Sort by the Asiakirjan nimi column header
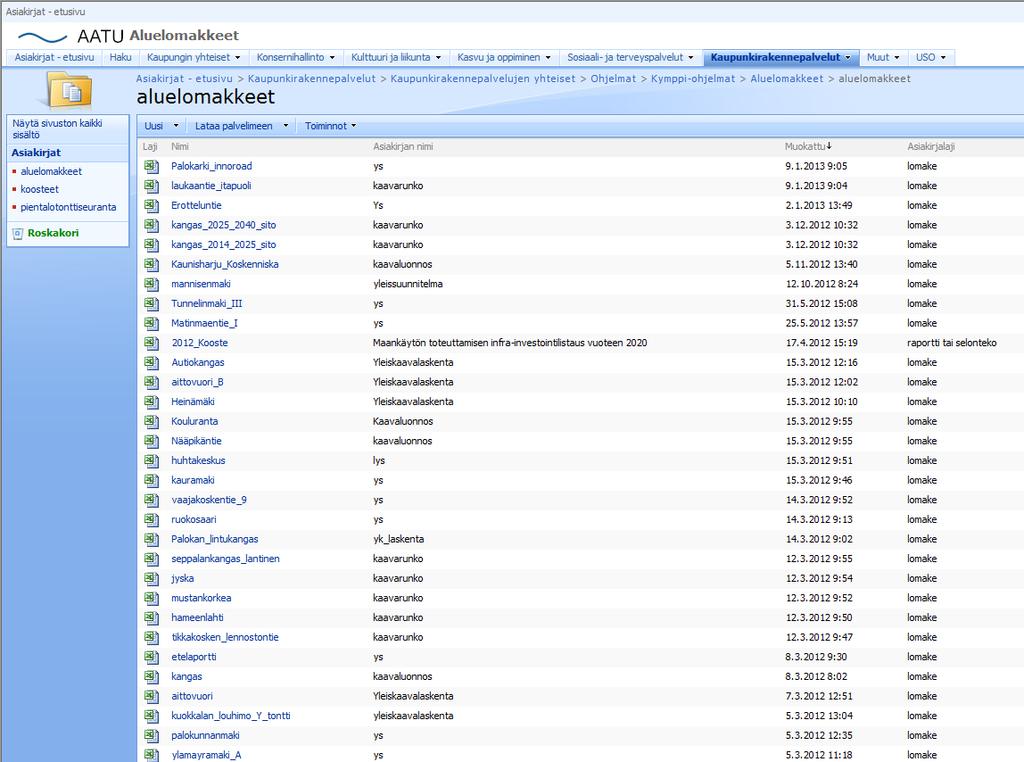 click(403, 147)
